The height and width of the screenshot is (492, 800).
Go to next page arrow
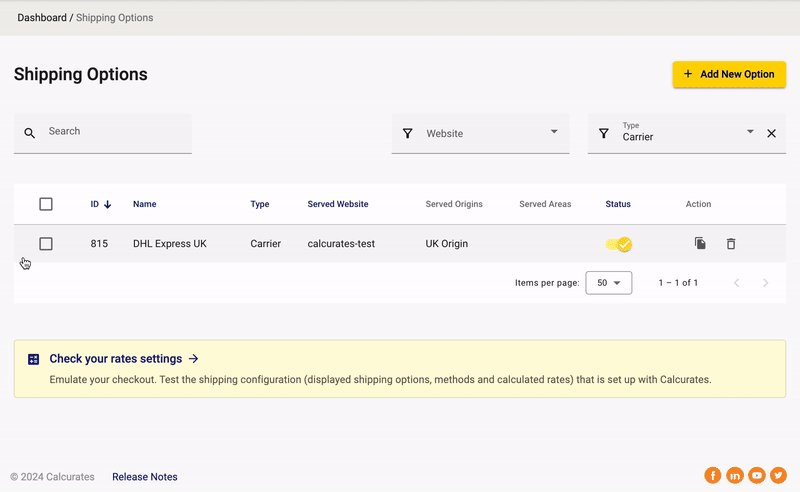pos(765,283)
